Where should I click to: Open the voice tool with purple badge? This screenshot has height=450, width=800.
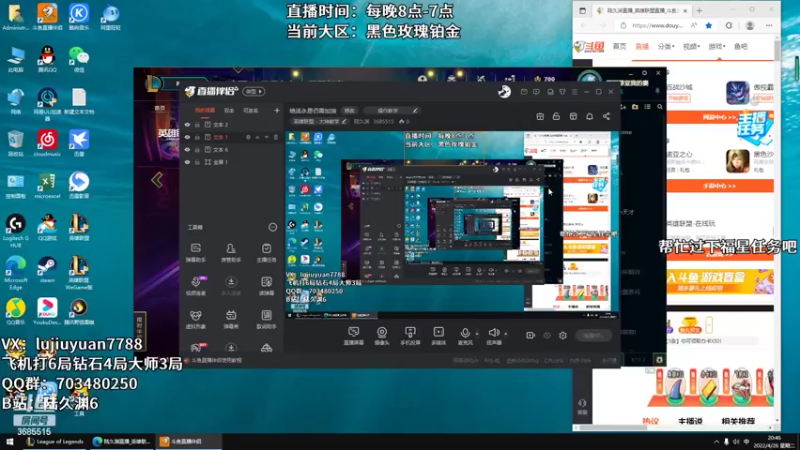[195, 286]
